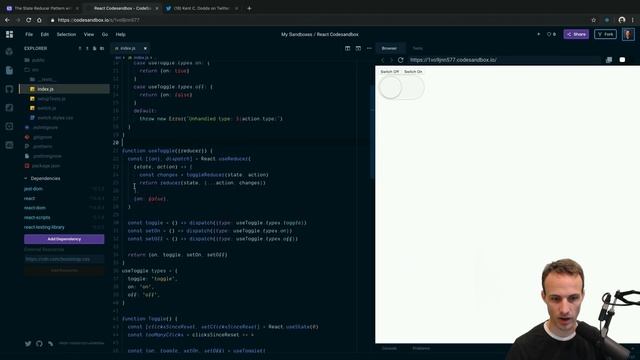Open Deployment panel in activity bar
640x360 pixels.
coord(9,108)
